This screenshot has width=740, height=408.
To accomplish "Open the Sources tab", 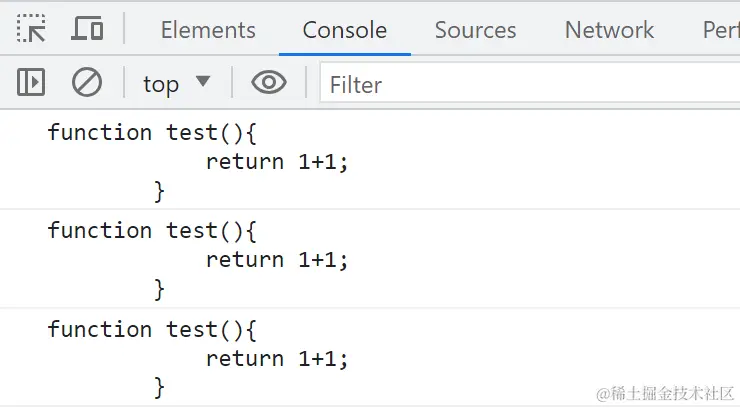I will point(475,30).
